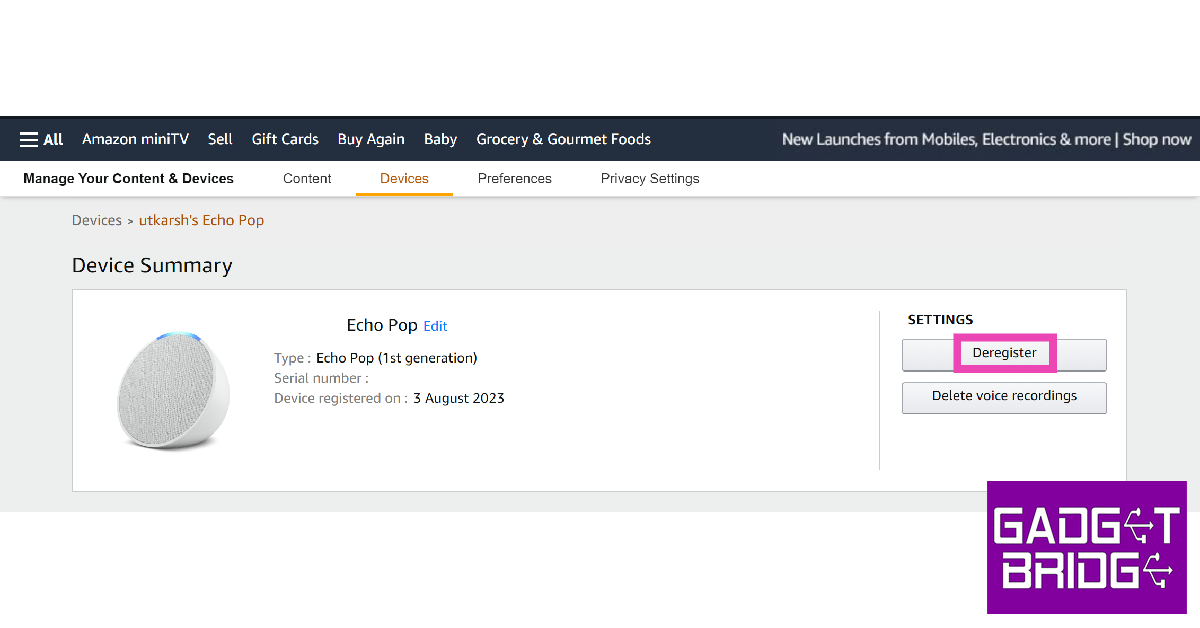Click Delete voice recordings button
This screenshot has height=628, width=1200.
click(1004, 397)
